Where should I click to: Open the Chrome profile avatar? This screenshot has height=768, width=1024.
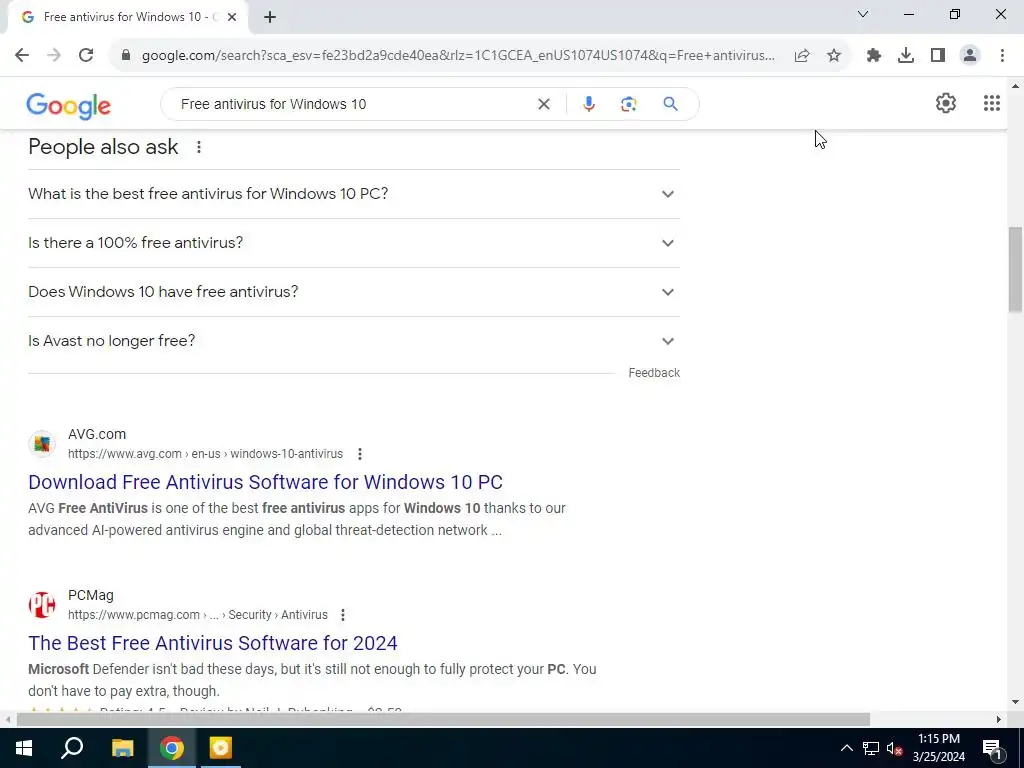pos(970,56)
